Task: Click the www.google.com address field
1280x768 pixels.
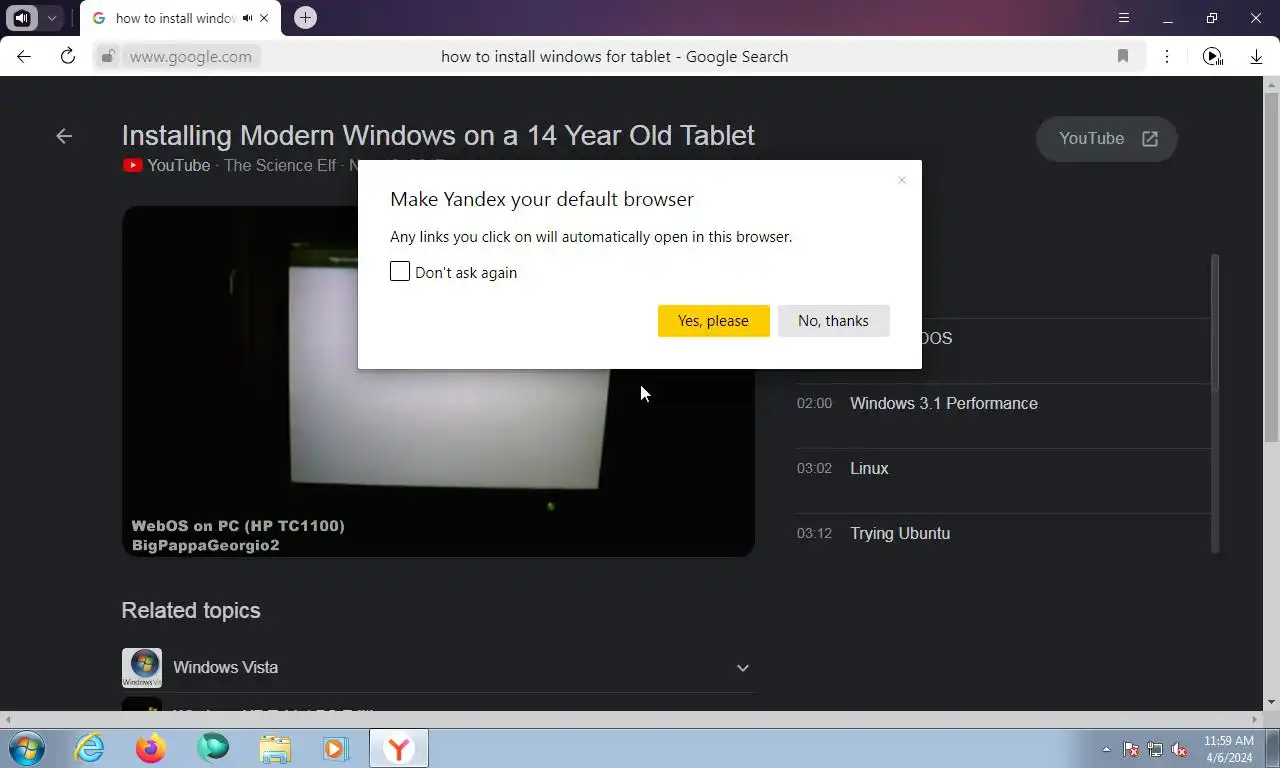Action: (x=190, y=56)
